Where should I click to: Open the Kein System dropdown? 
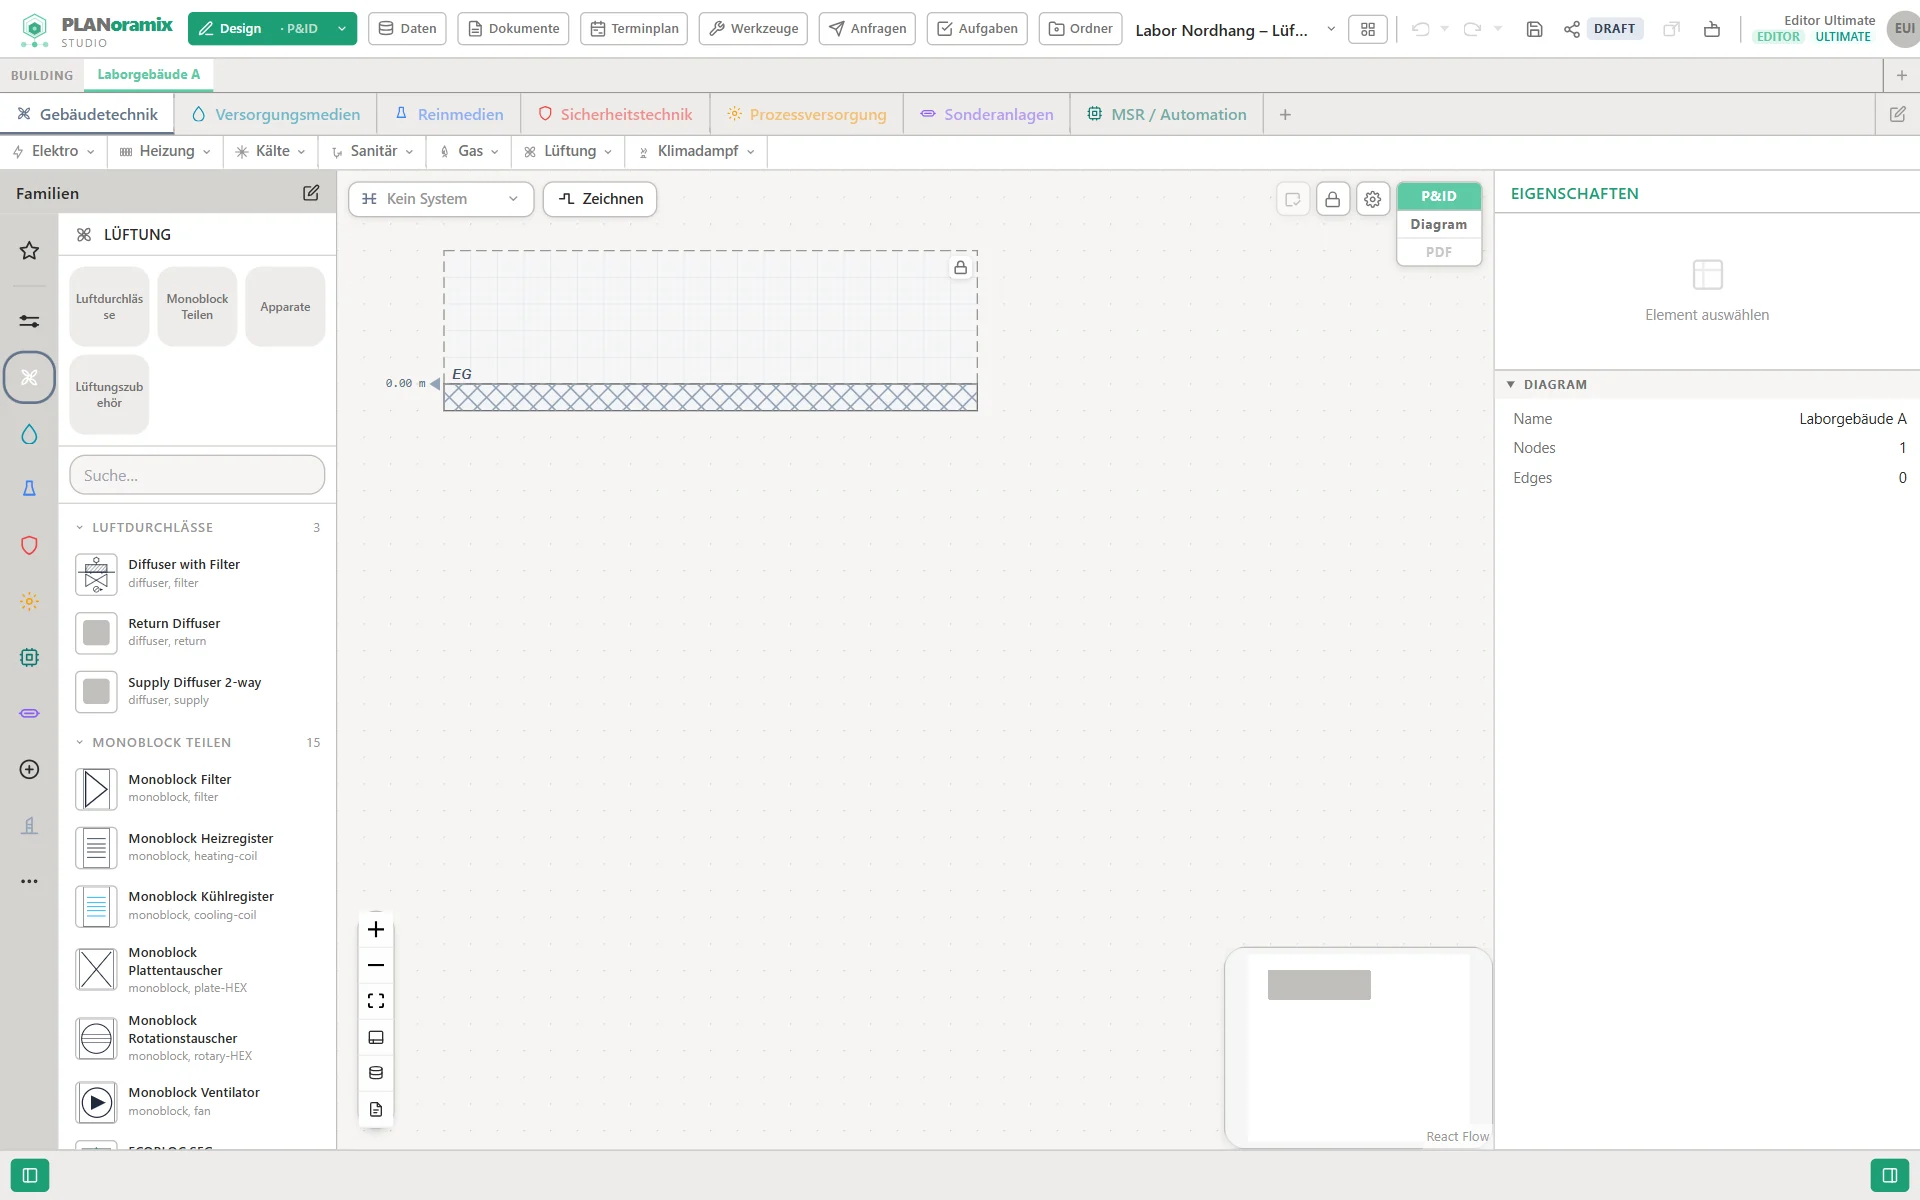[x=441, y=199]
